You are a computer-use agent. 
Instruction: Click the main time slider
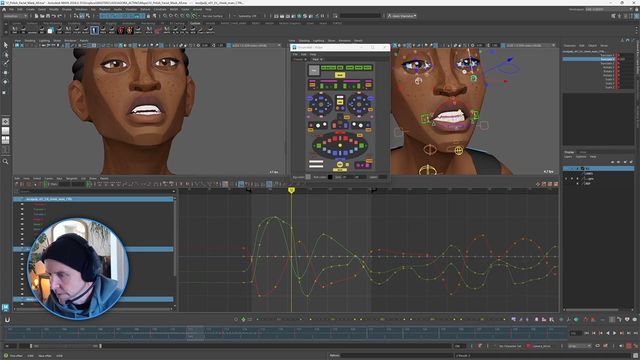point(287,333)
